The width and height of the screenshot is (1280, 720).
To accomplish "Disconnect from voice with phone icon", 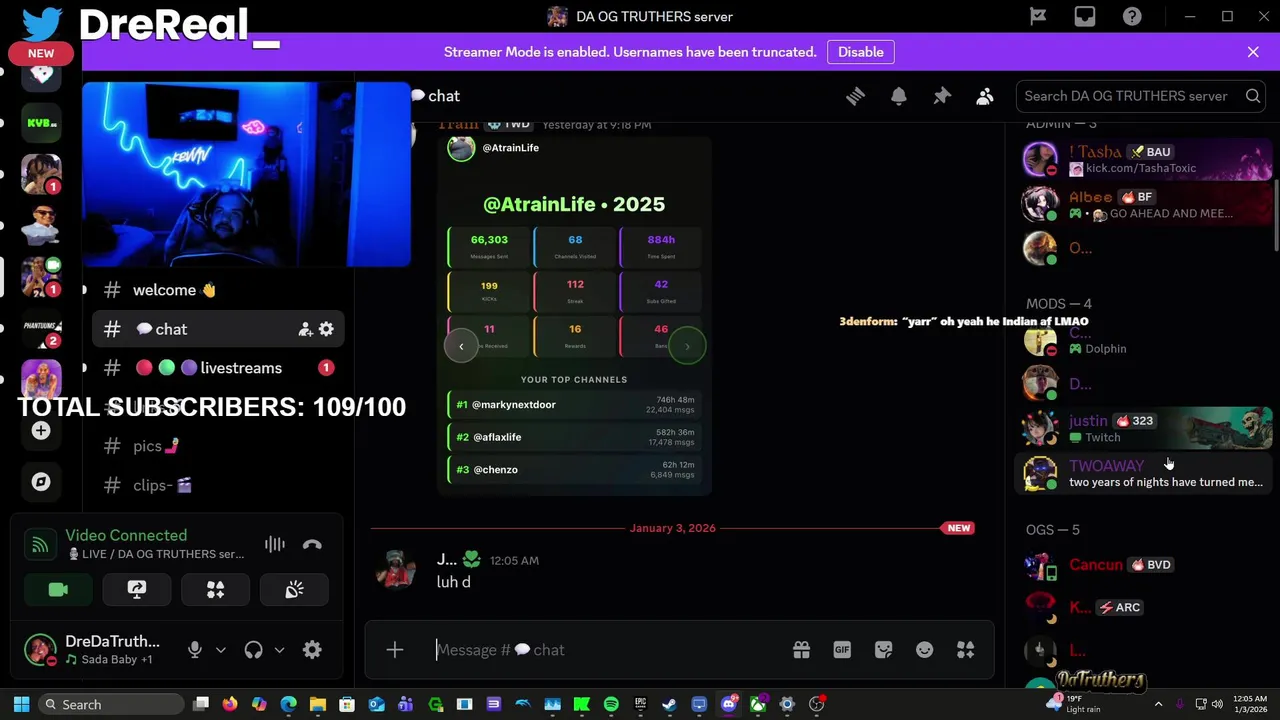I will click(312, 545).
